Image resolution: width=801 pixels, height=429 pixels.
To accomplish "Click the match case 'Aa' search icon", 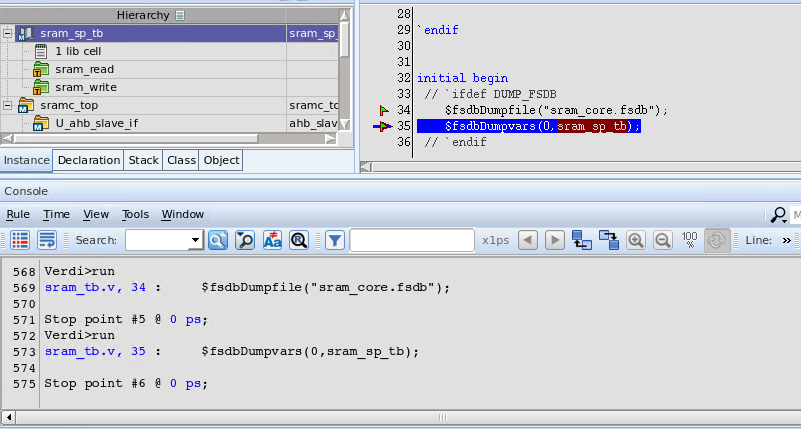I will tap(272, 240).
